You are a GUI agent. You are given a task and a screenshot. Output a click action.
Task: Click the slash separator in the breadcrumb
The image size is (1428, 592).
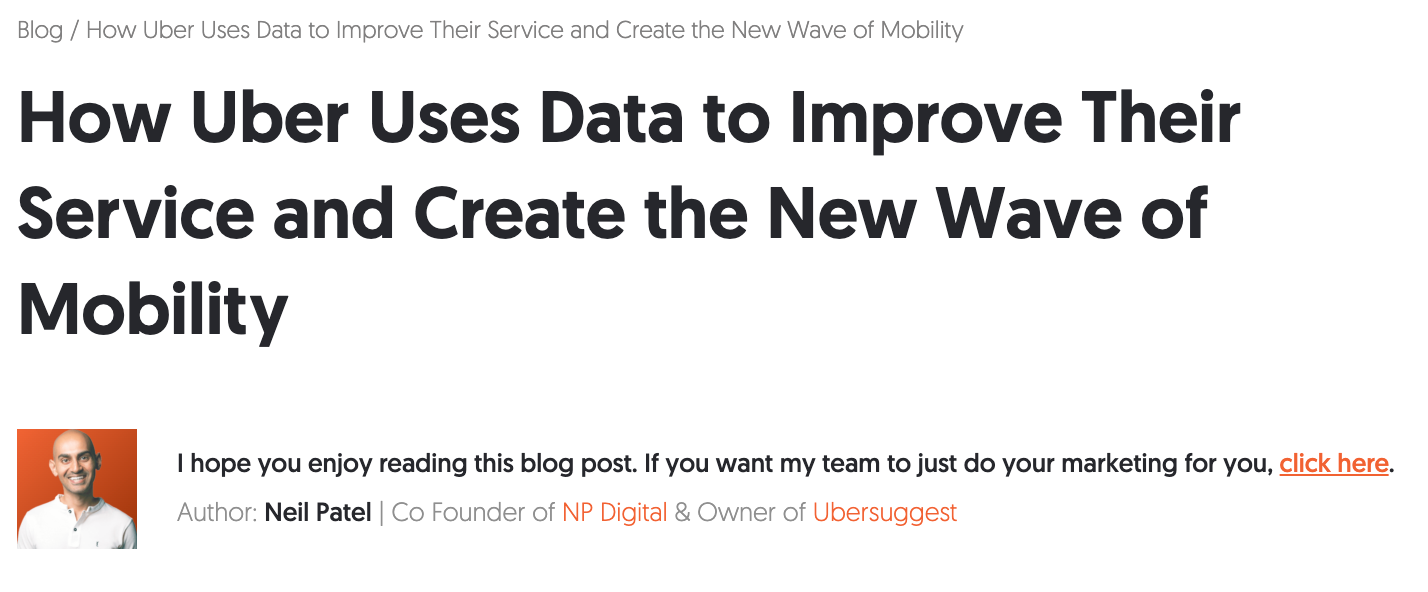coord(75,30)
